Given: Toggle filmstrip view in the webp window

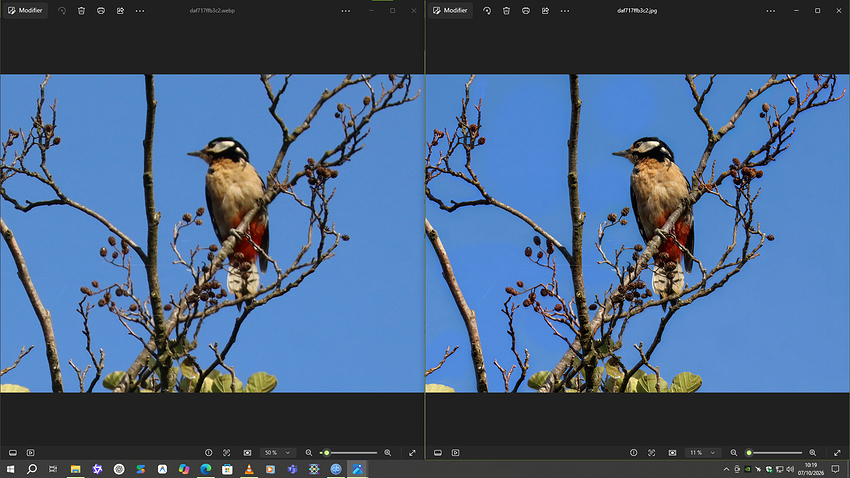Looking at the screenshot, I should pos(13,453).
